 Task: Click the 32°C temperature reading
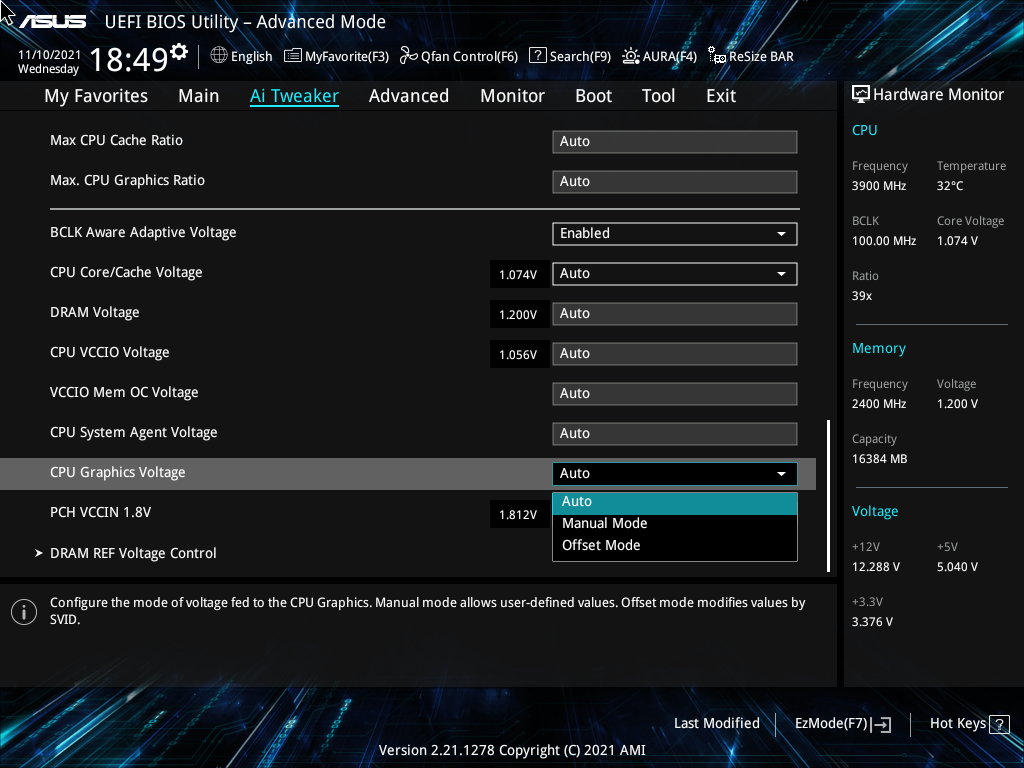(x=950, y=186)
